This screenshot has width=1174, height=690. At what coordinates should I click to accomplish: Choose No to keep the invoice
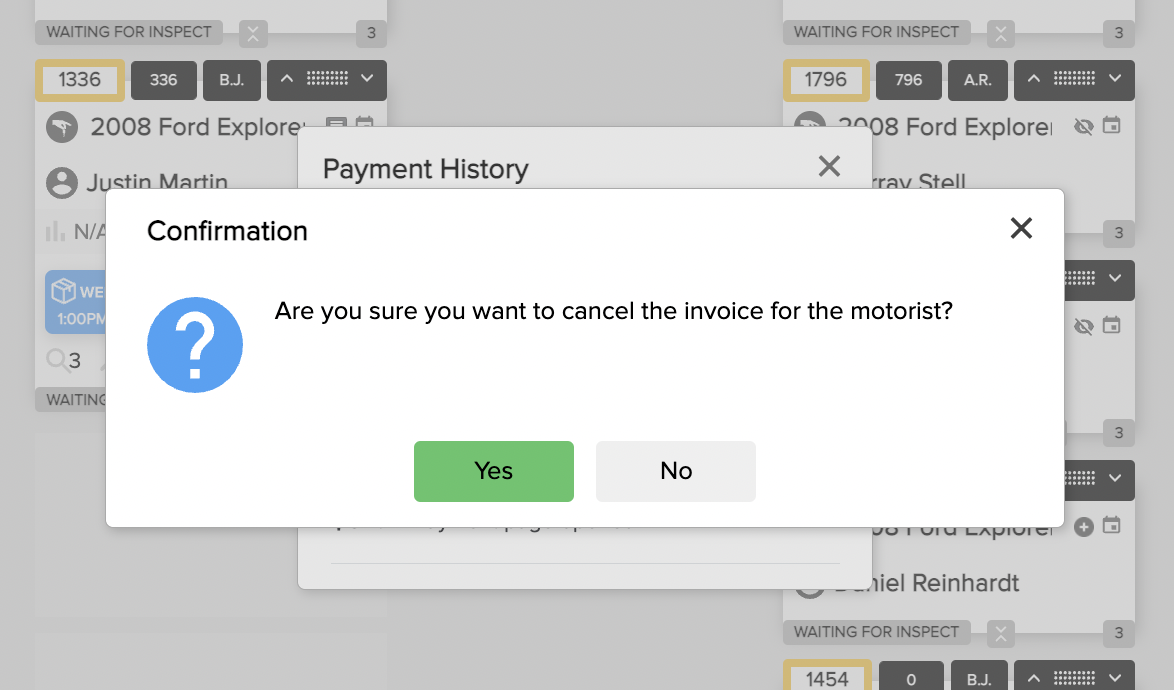(x=675, y=471)
